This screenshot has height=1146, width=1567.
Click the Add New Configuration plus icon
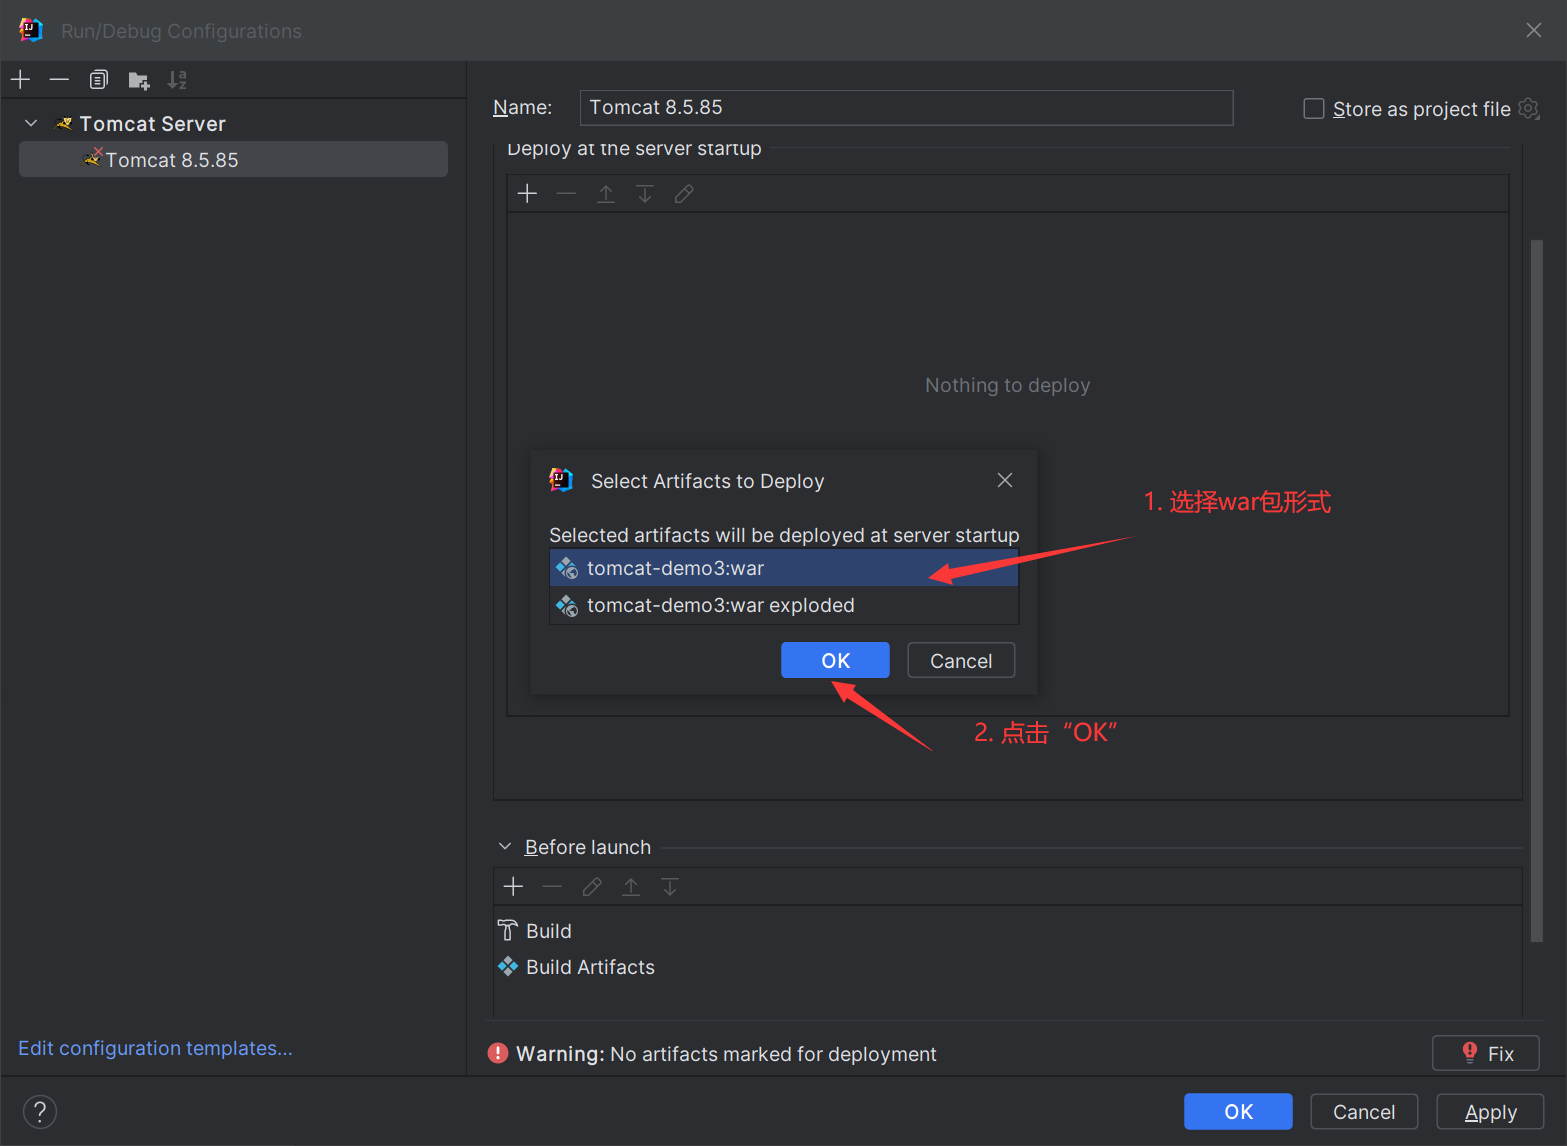click(21, 79)
